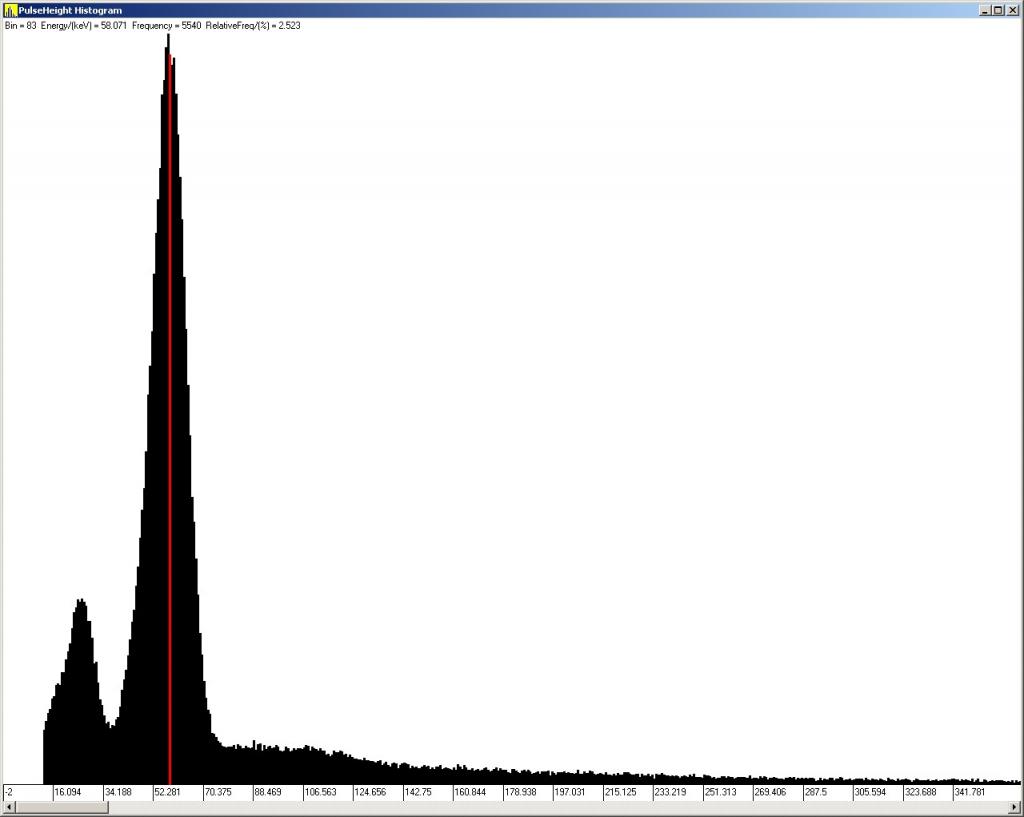Viewport: 1024px width, 817px height.
Task: Click the -2 axis label at far left
Action: point(9,792)
